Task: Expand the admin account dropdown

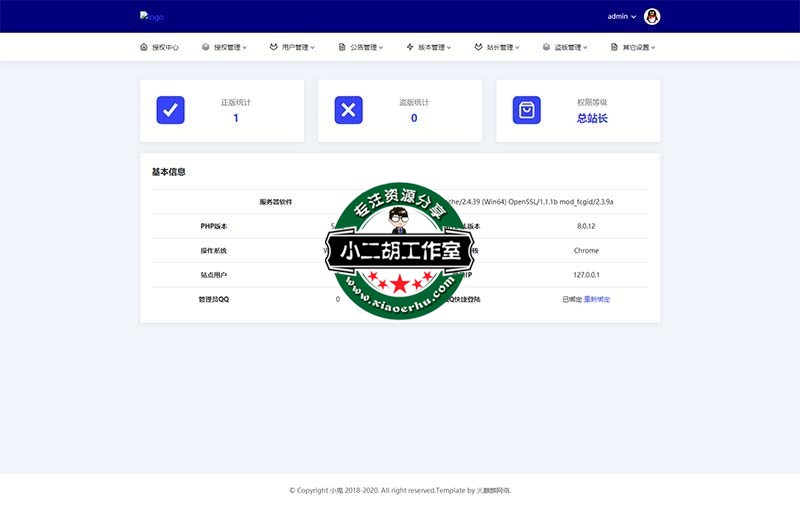Action: point(622,16)
